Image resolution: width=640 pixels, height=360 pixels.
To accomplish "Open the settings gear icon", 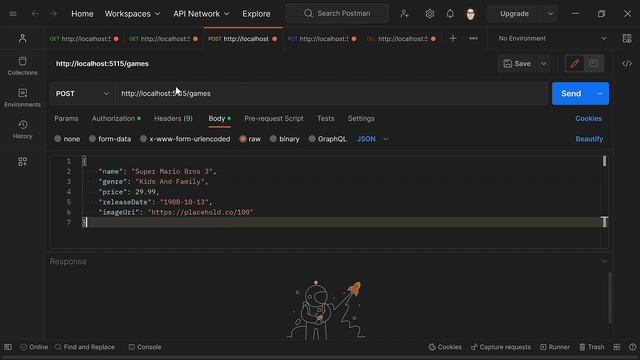I will [x=429, y=13].
